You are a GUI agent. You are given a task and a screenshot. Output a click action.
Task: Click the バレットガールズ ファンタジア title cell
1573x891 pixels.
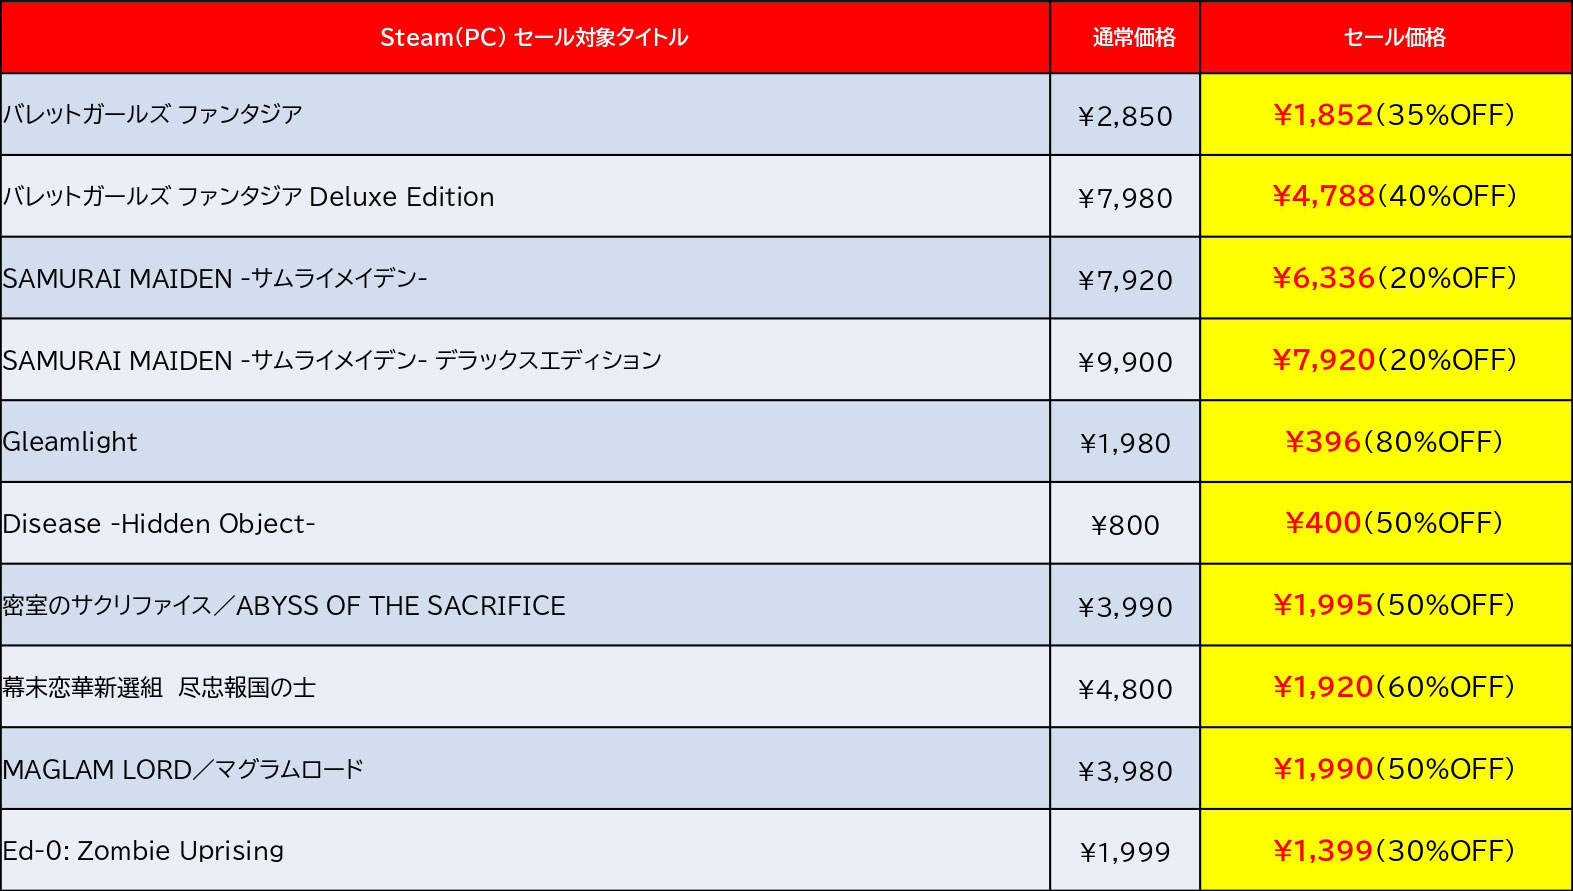coord(525,115)
